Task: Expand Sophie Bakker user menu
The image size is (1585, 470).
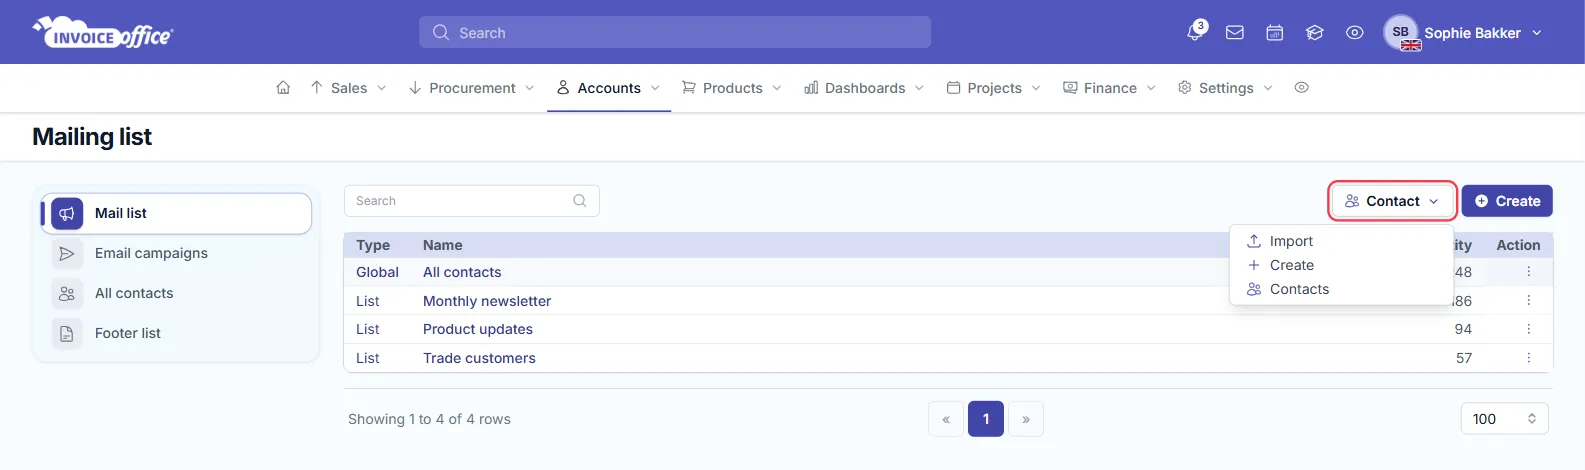Action: 1484,33
